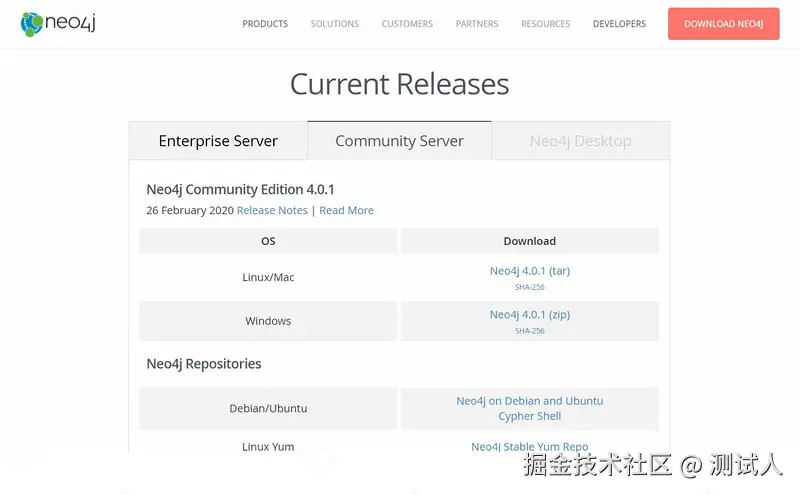This screenshot has width=800, height=495.
Task: Open the Products menu
Action: click(x=265, y=24)
